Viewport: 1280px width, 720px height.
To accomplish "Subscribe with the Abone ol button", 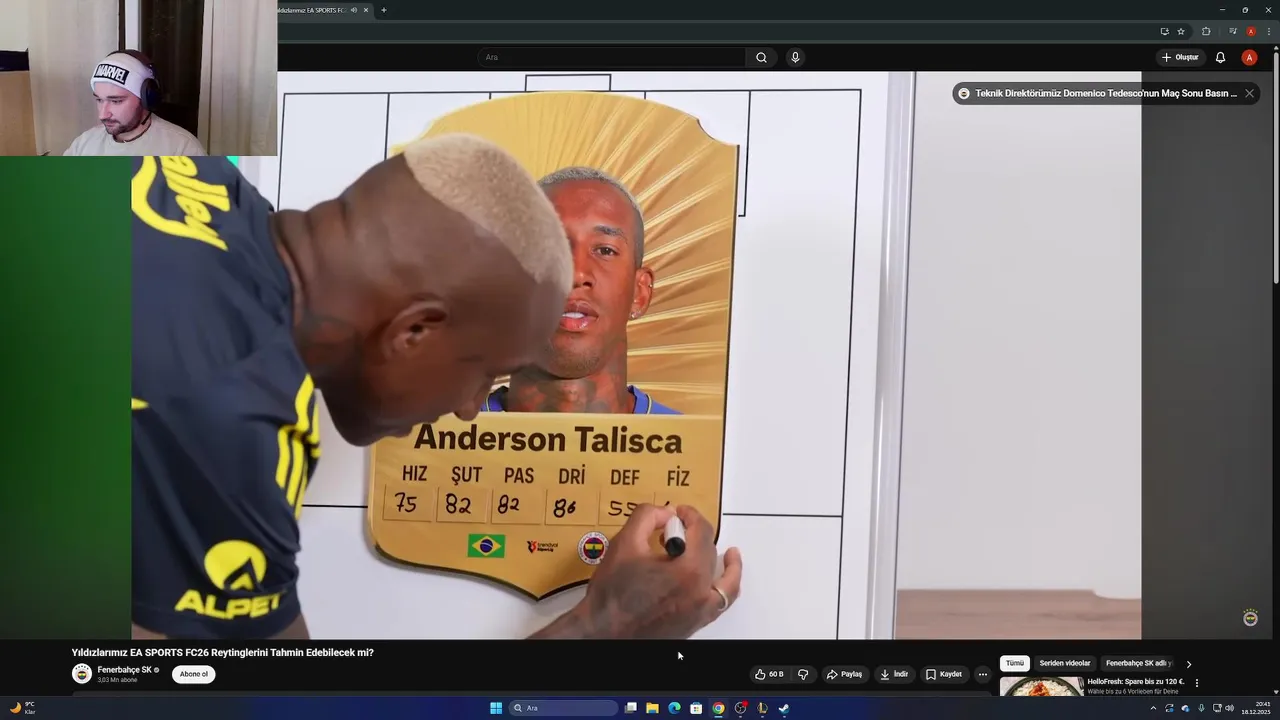I will coord(194,674).
